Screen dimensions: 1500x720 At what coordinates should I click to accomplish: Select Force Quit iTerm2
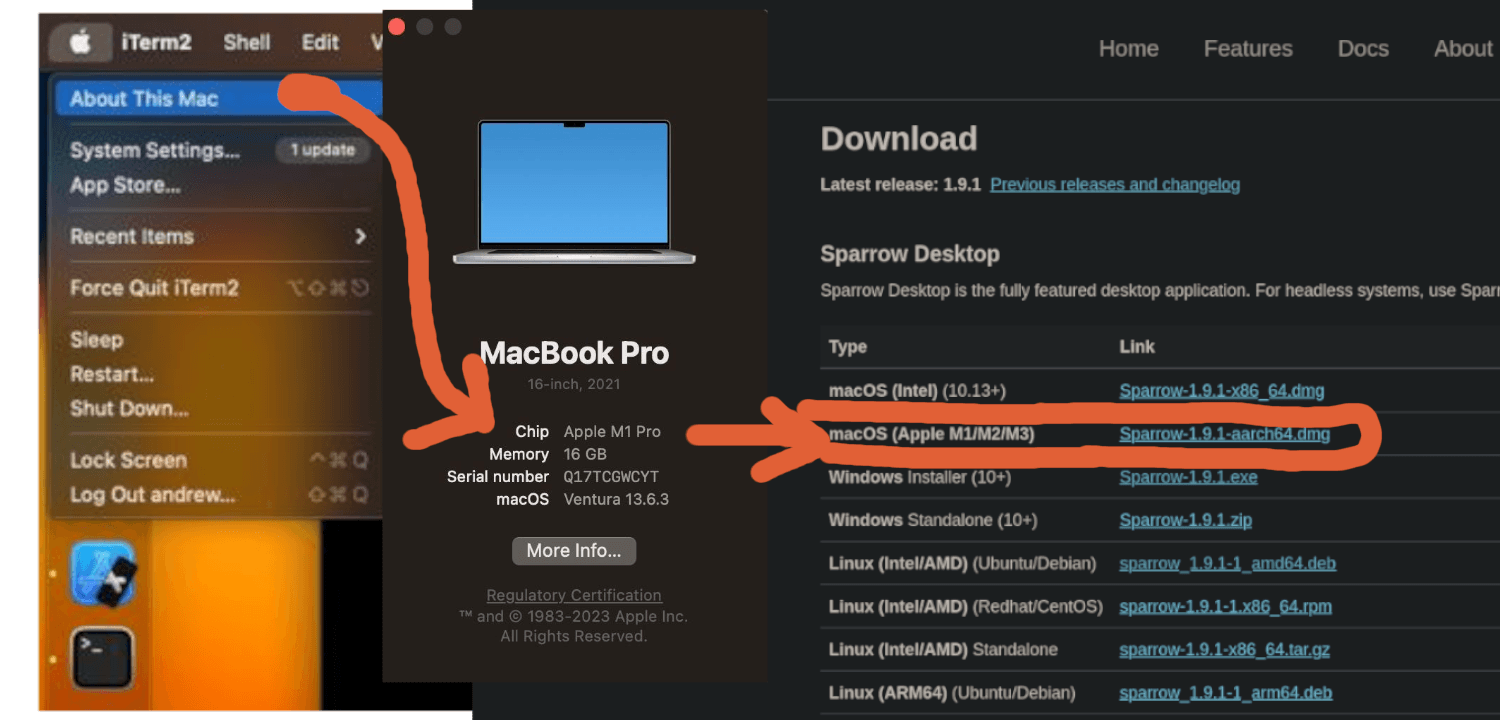coord(154,288)
